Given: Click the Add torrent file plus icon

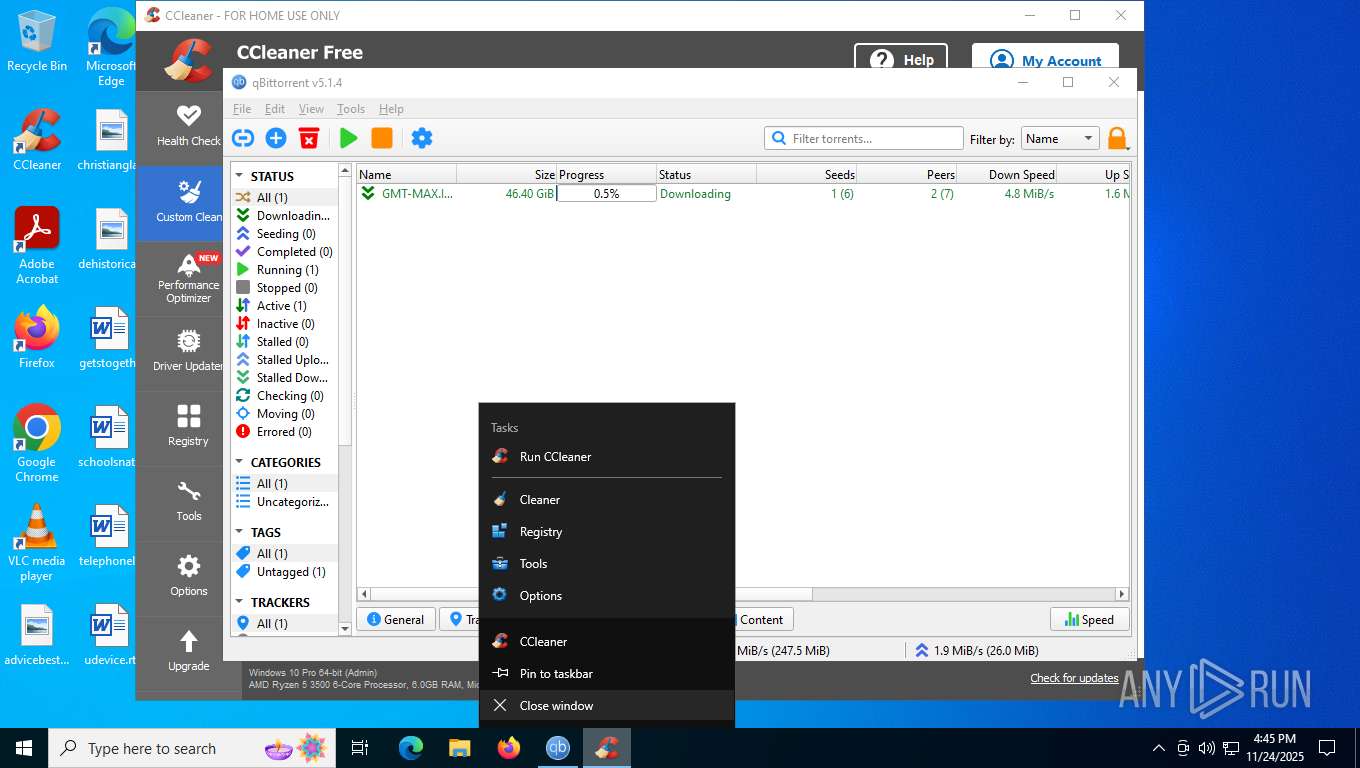Looking at the screenshot, I should 276,138.
